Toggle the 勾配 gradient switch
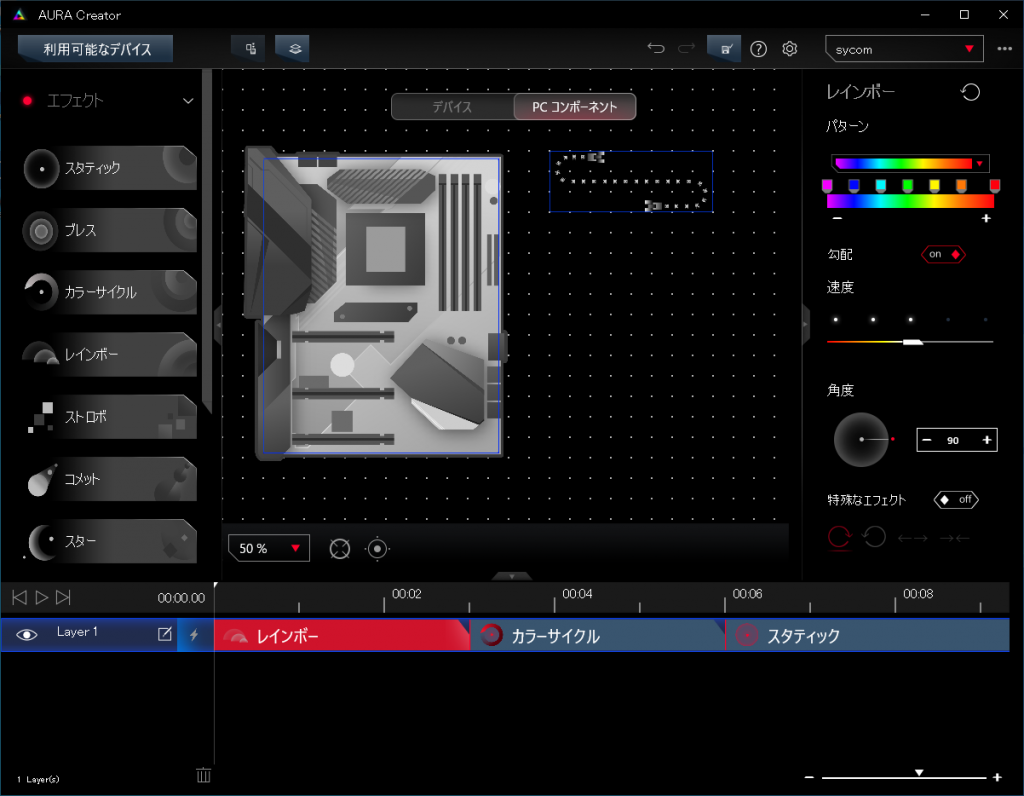The width and height of the screenshot is (1024, 796). (x=943, y=254)
